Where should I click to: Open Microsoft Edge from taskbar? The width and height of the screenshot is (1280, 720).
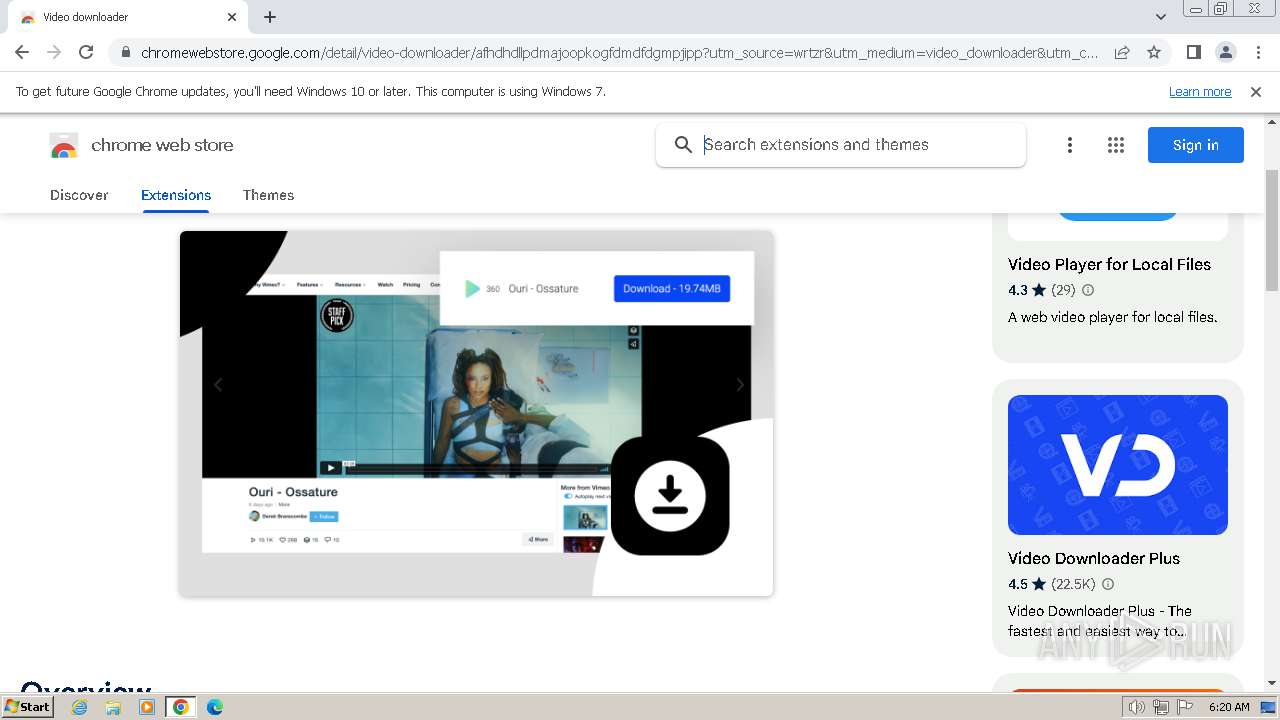tap(215, 707)
